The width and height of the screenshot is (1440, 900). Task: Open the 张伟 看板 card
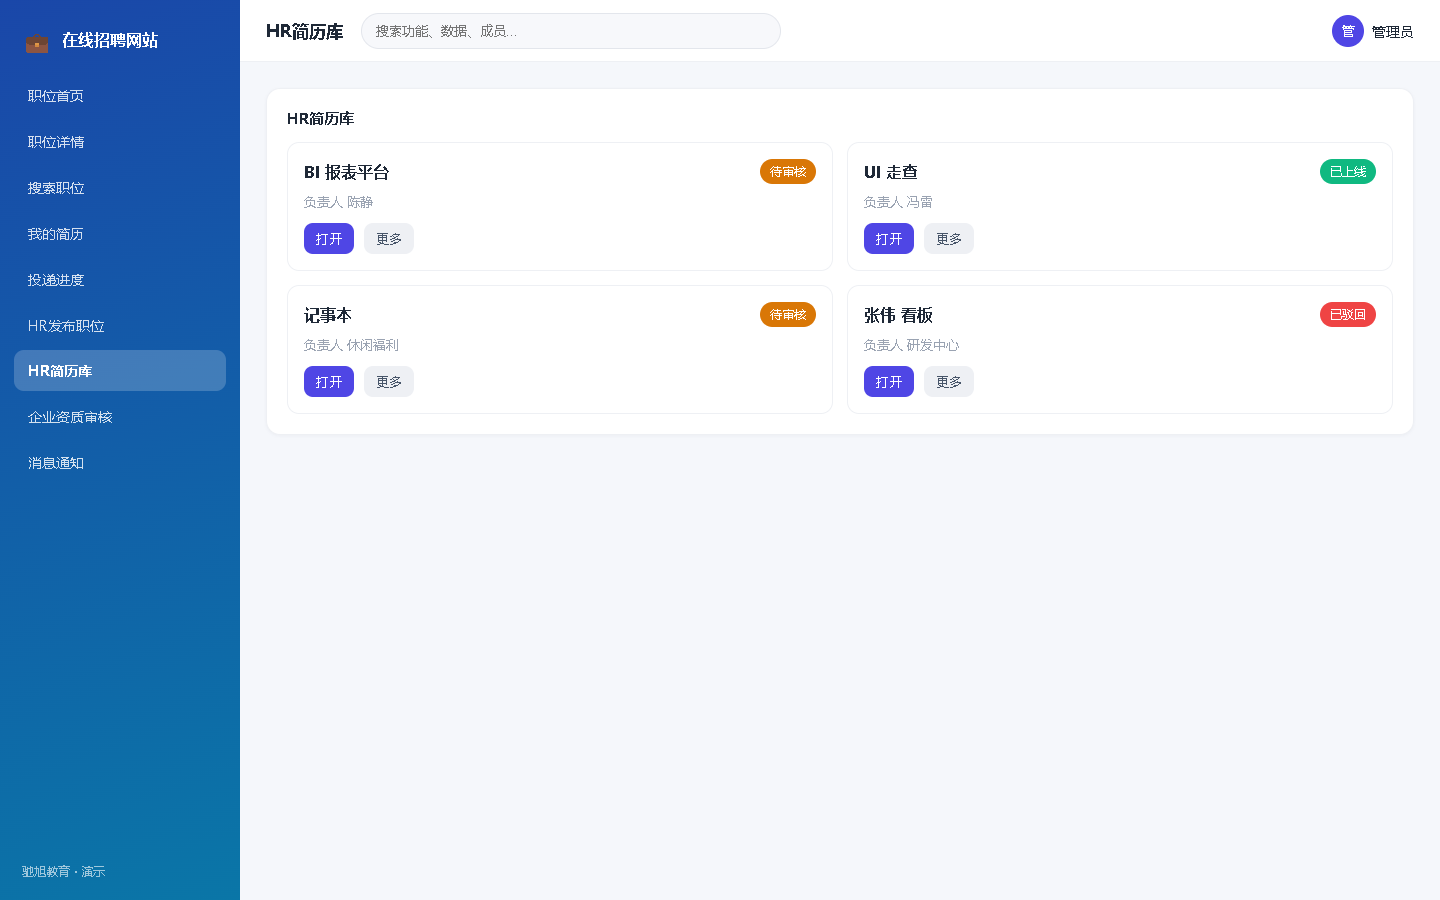(889, 382)
